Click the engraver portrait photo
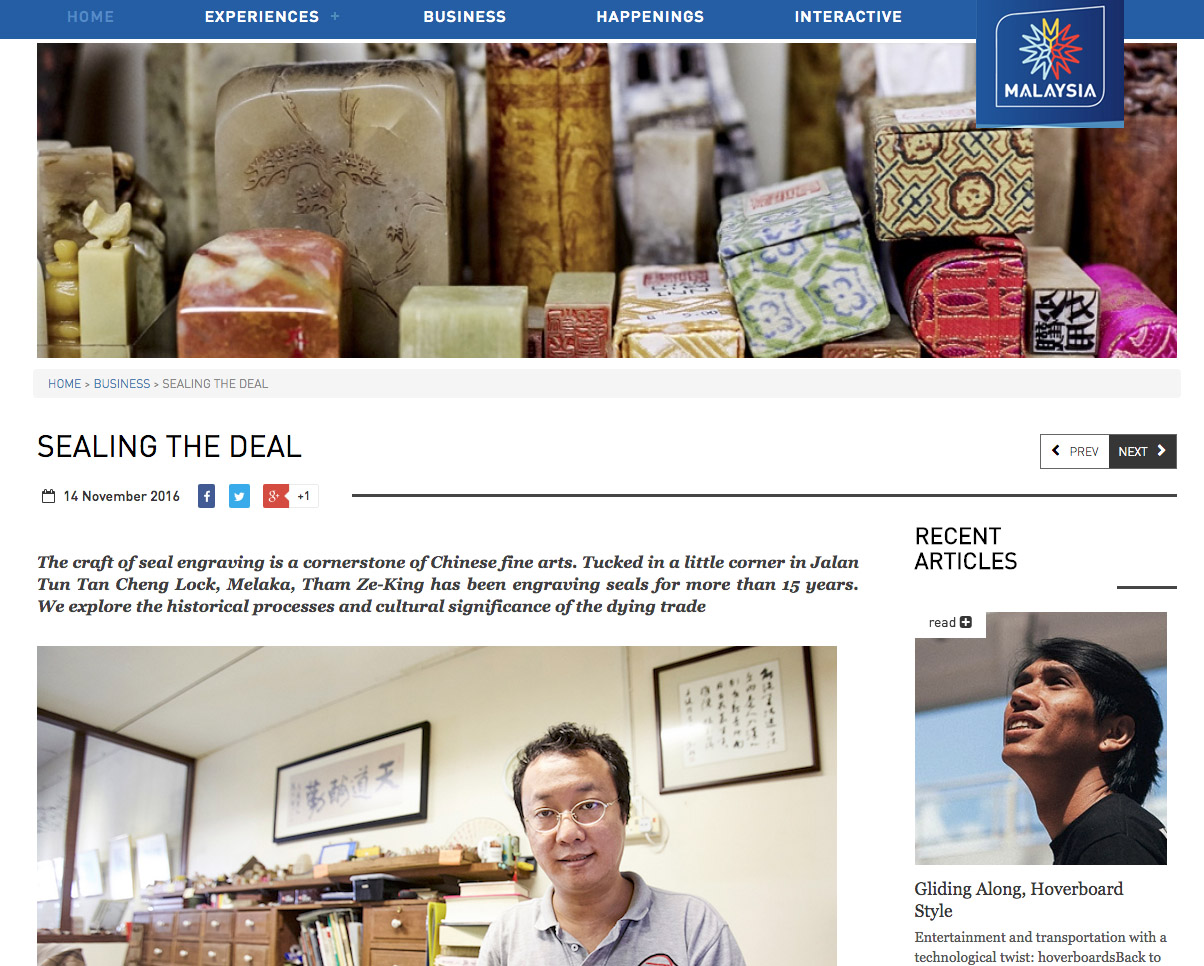 tap(437, 806)
